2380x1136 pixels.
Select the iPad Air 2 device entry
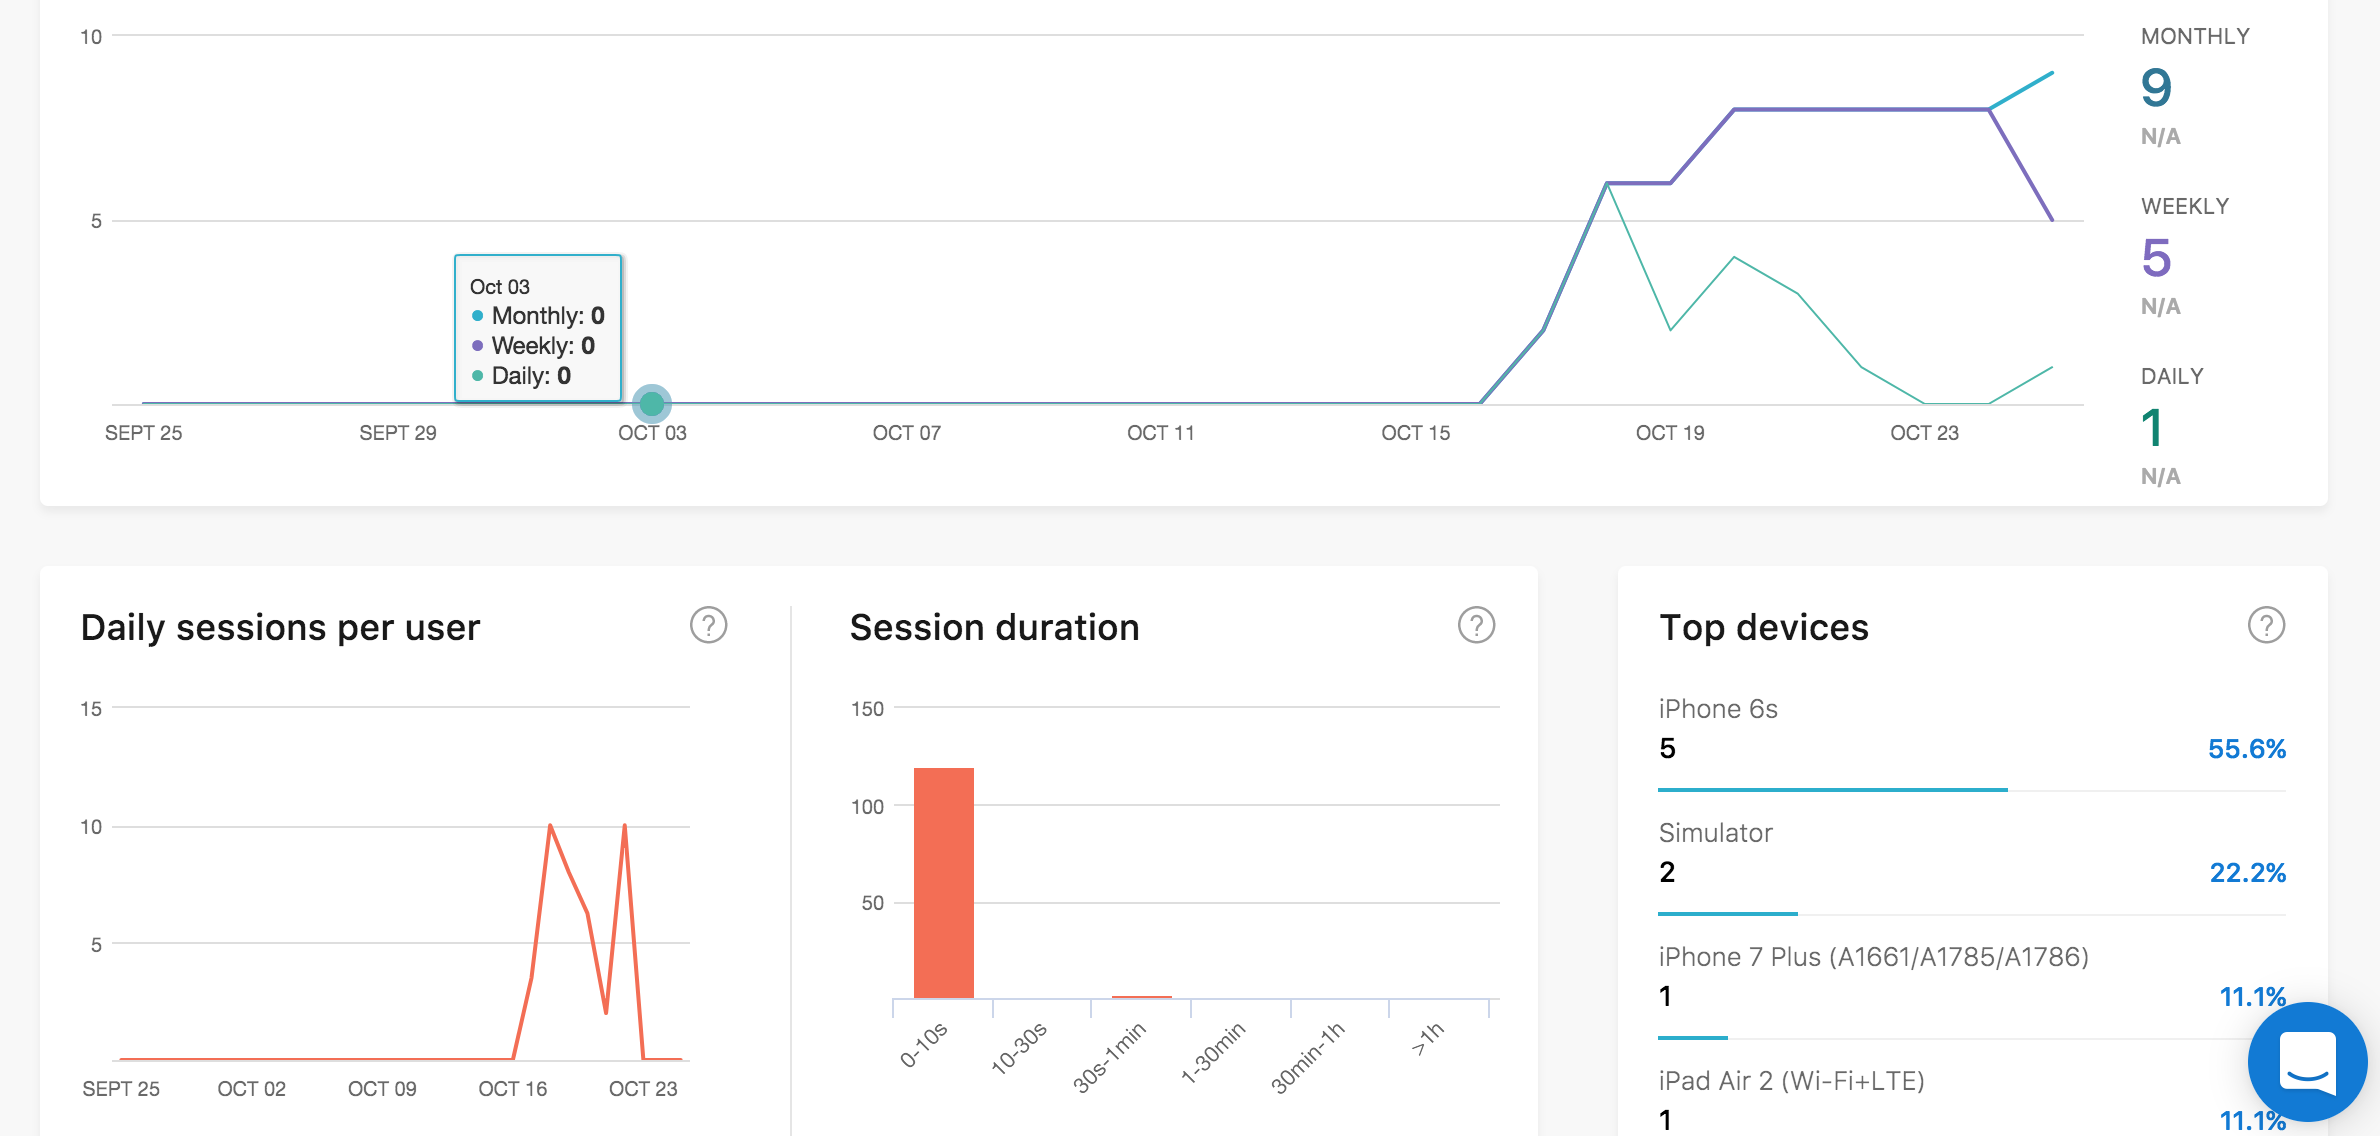point(1972,1100)
